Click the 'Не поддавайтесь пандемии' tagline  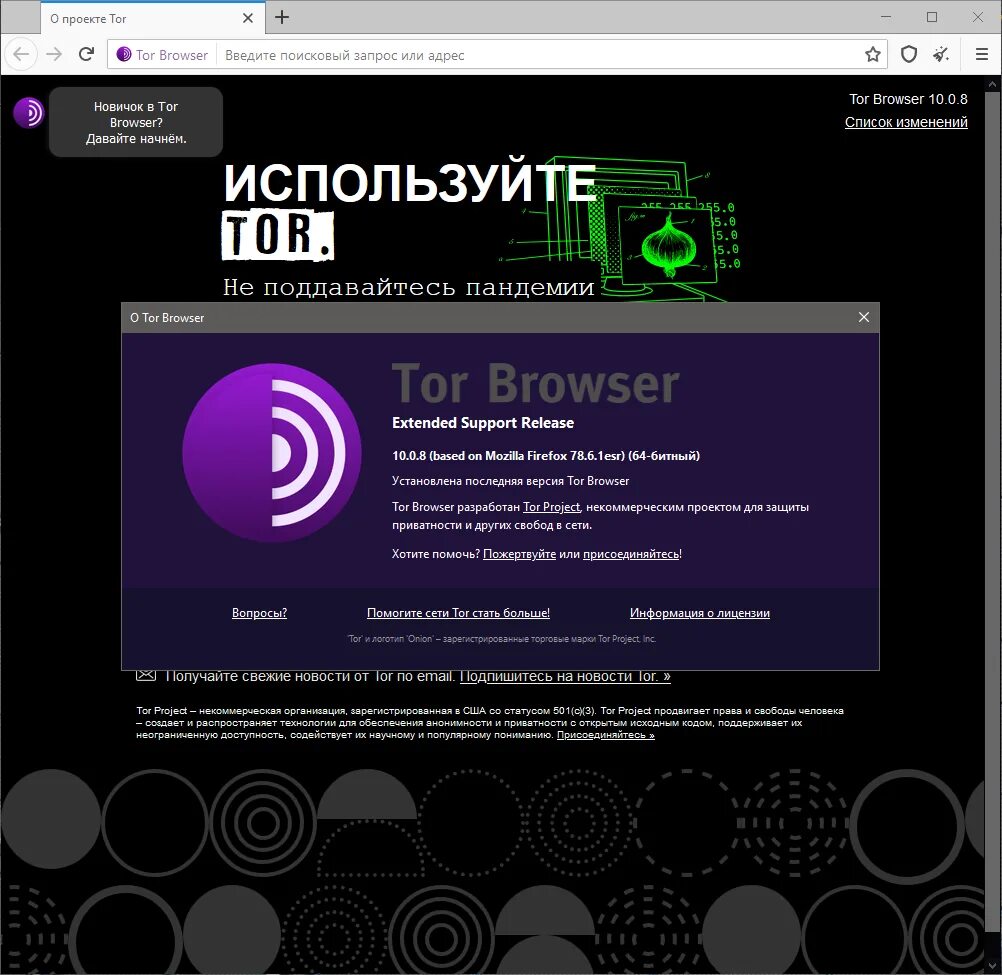(408, 287)
